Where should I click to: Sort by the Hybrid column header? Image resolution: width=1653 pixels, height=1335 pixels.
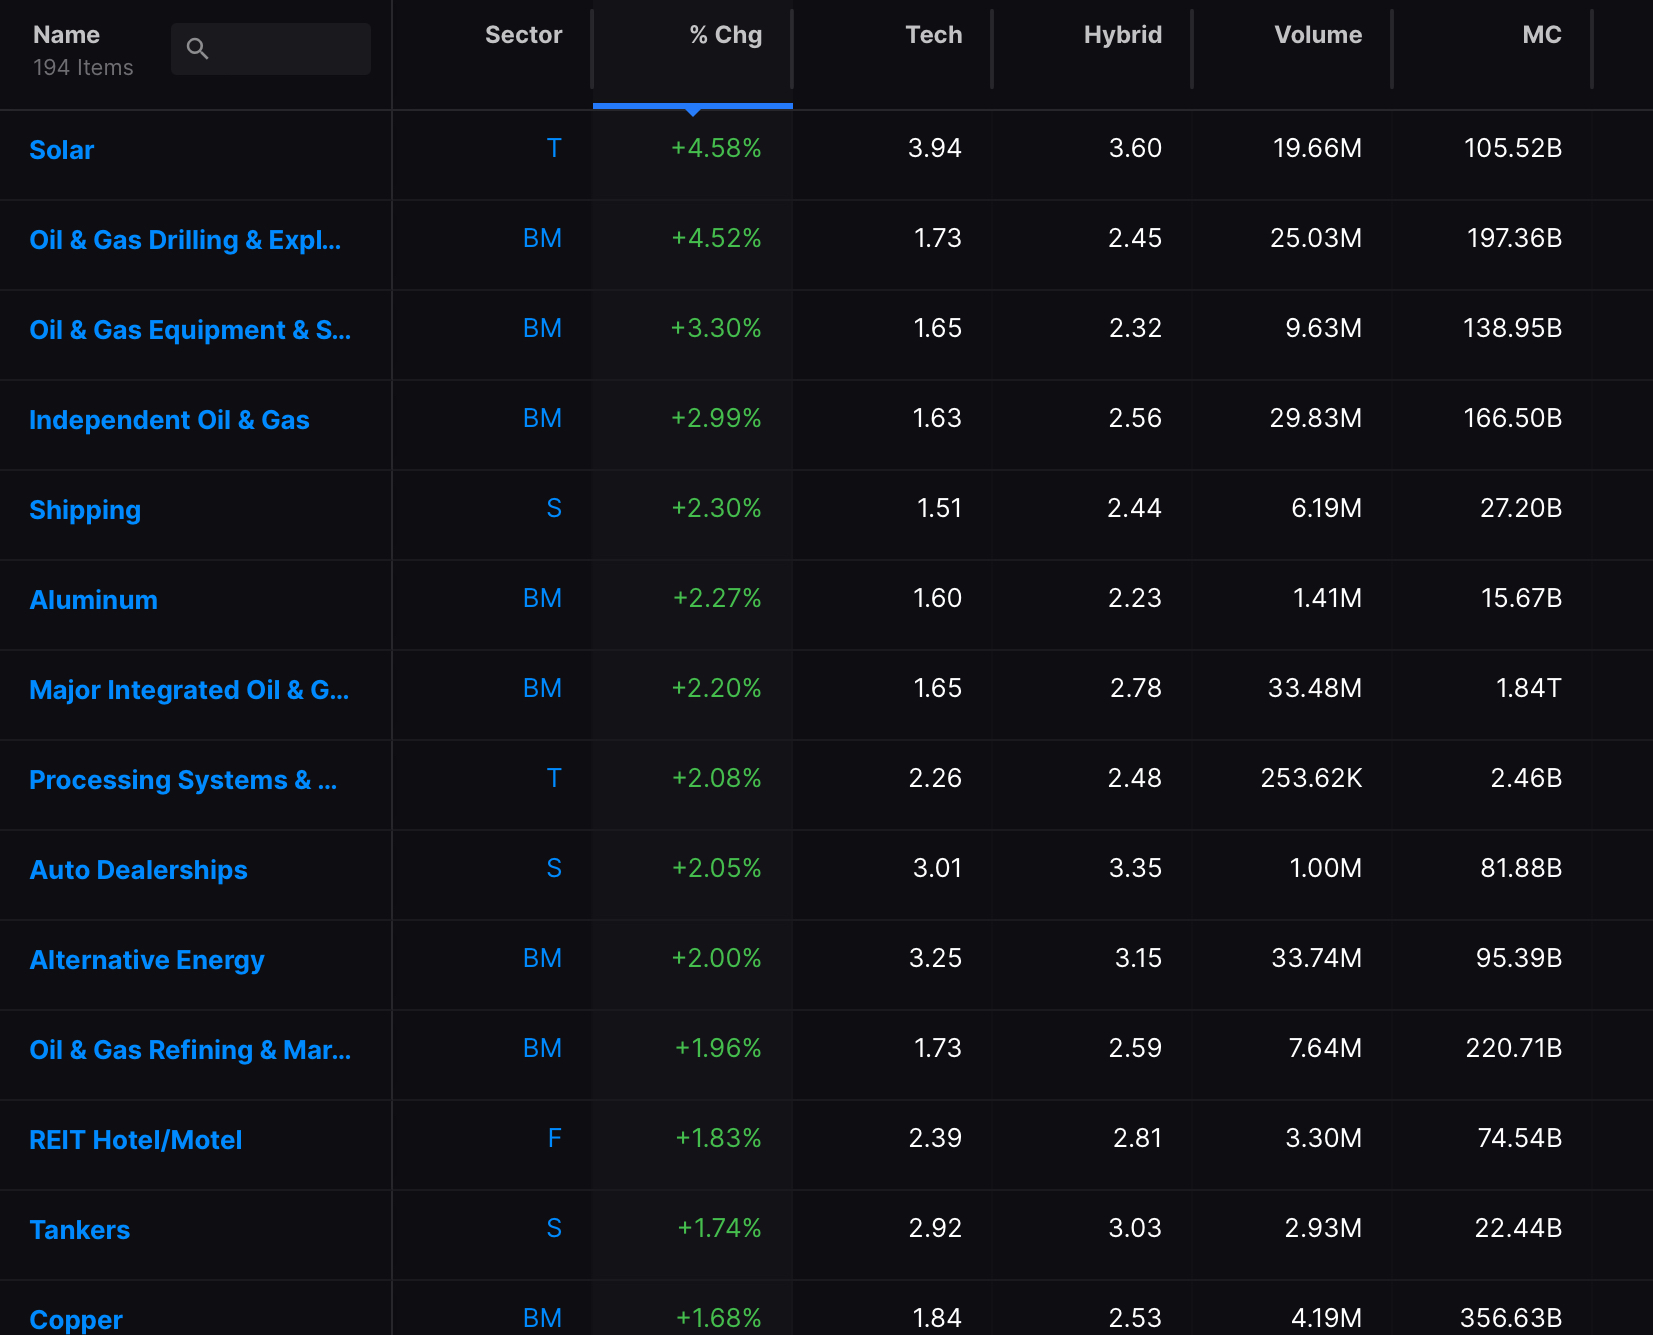tap(1122, 35)
